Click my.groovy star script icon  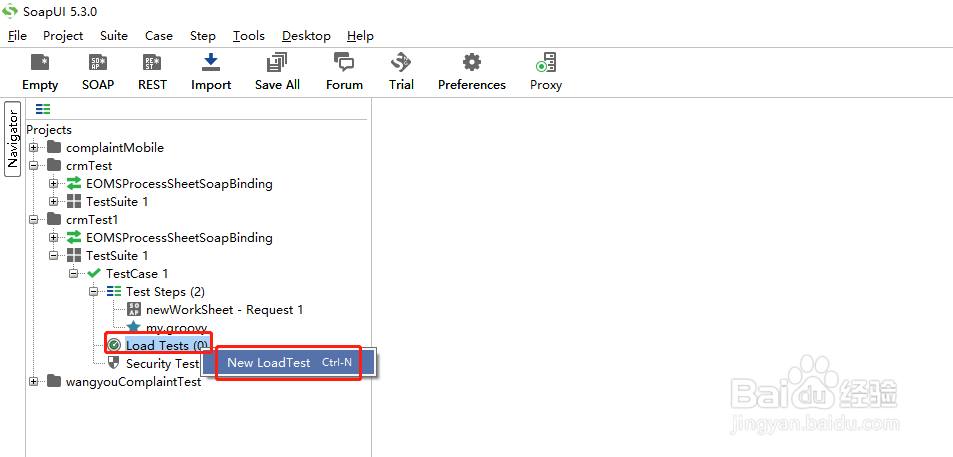coord(134,327)
